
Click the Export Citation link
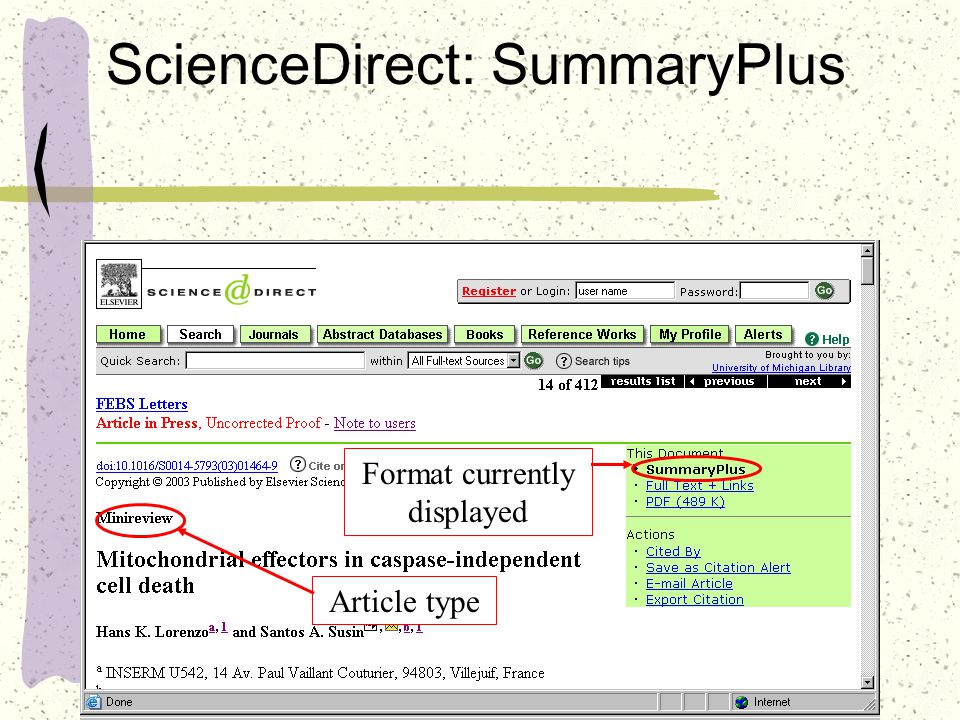(695, 599)
